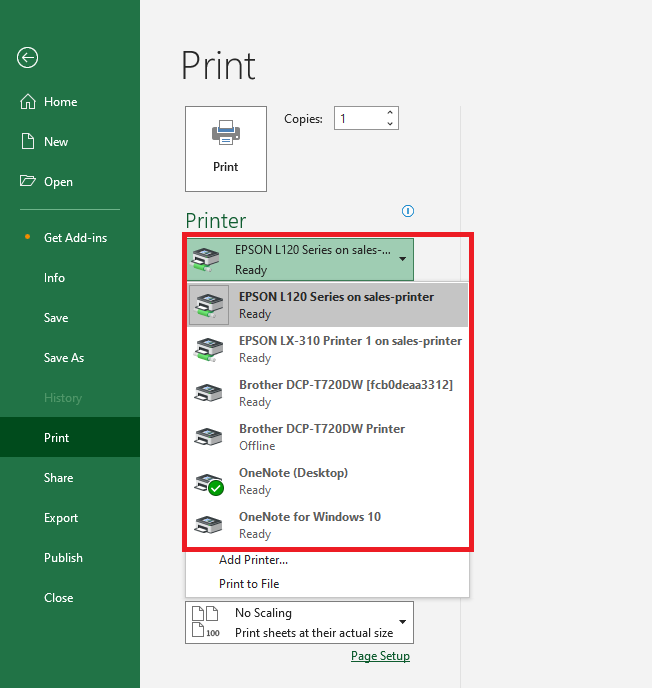Click Close in the sidebar
The image size is (652, 688).
tap(70, 598)
